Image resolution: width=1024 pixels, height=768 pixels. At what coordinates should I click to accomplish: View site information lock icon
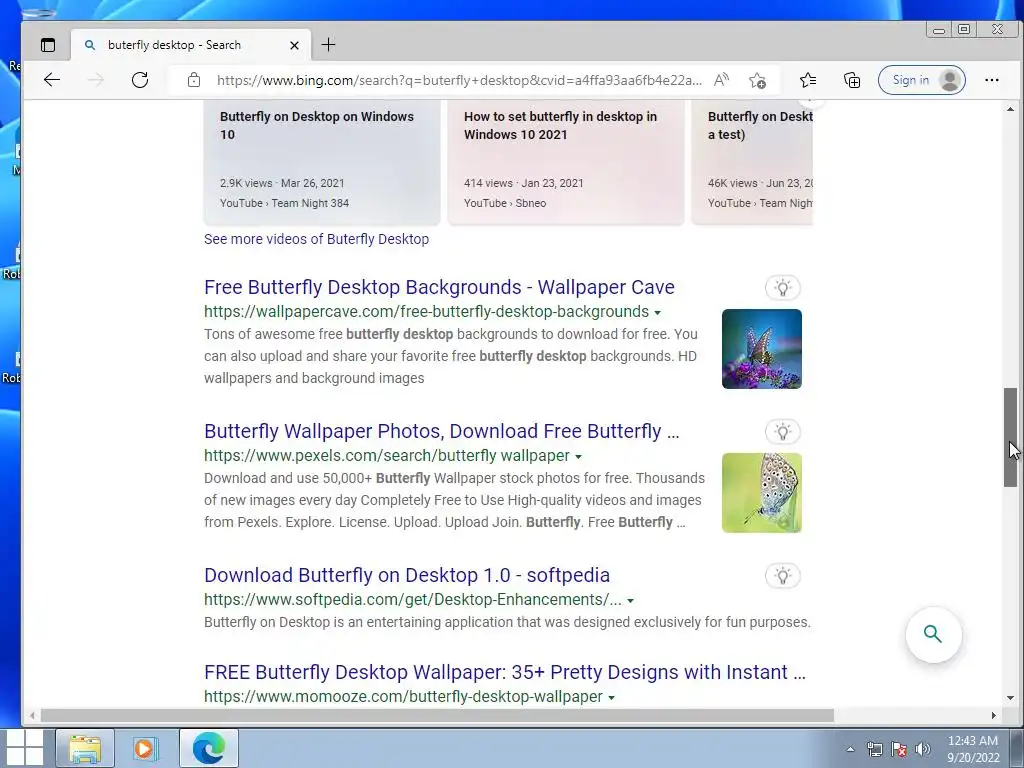pos(193,80)
